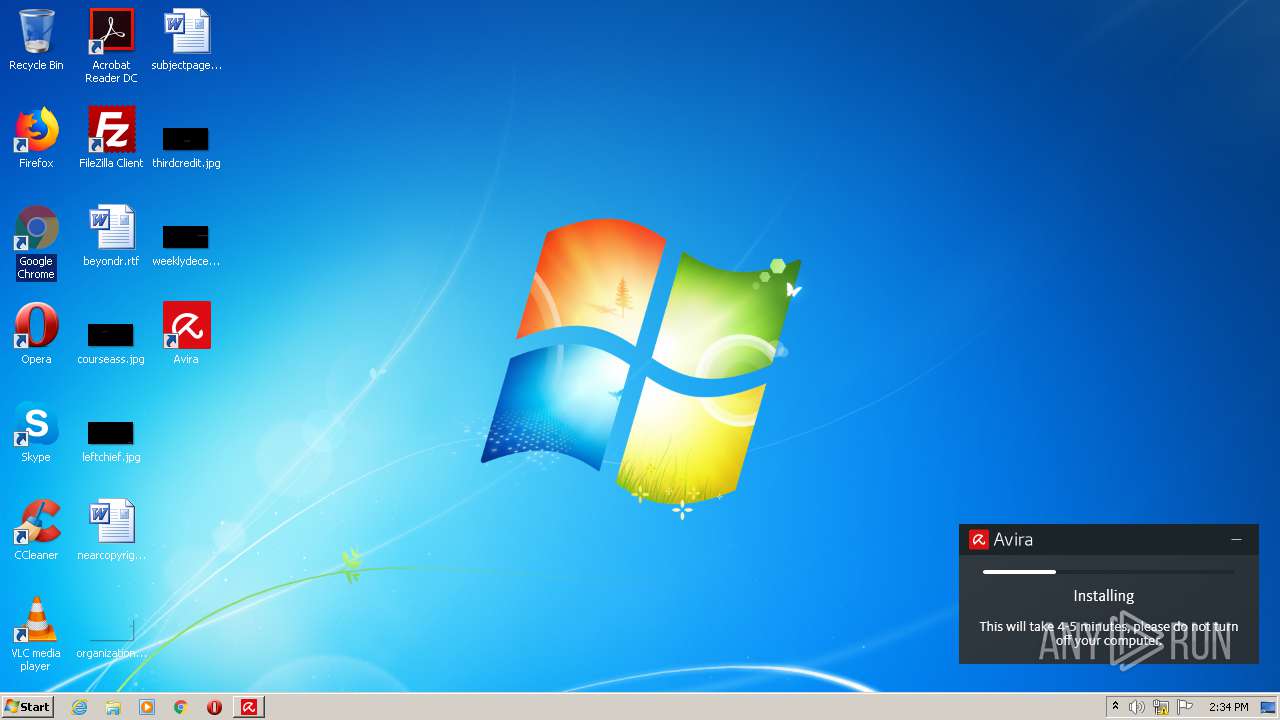Select leftchief.jpg image file
This screenshot has height=720, width=1280.
point(111,441)
